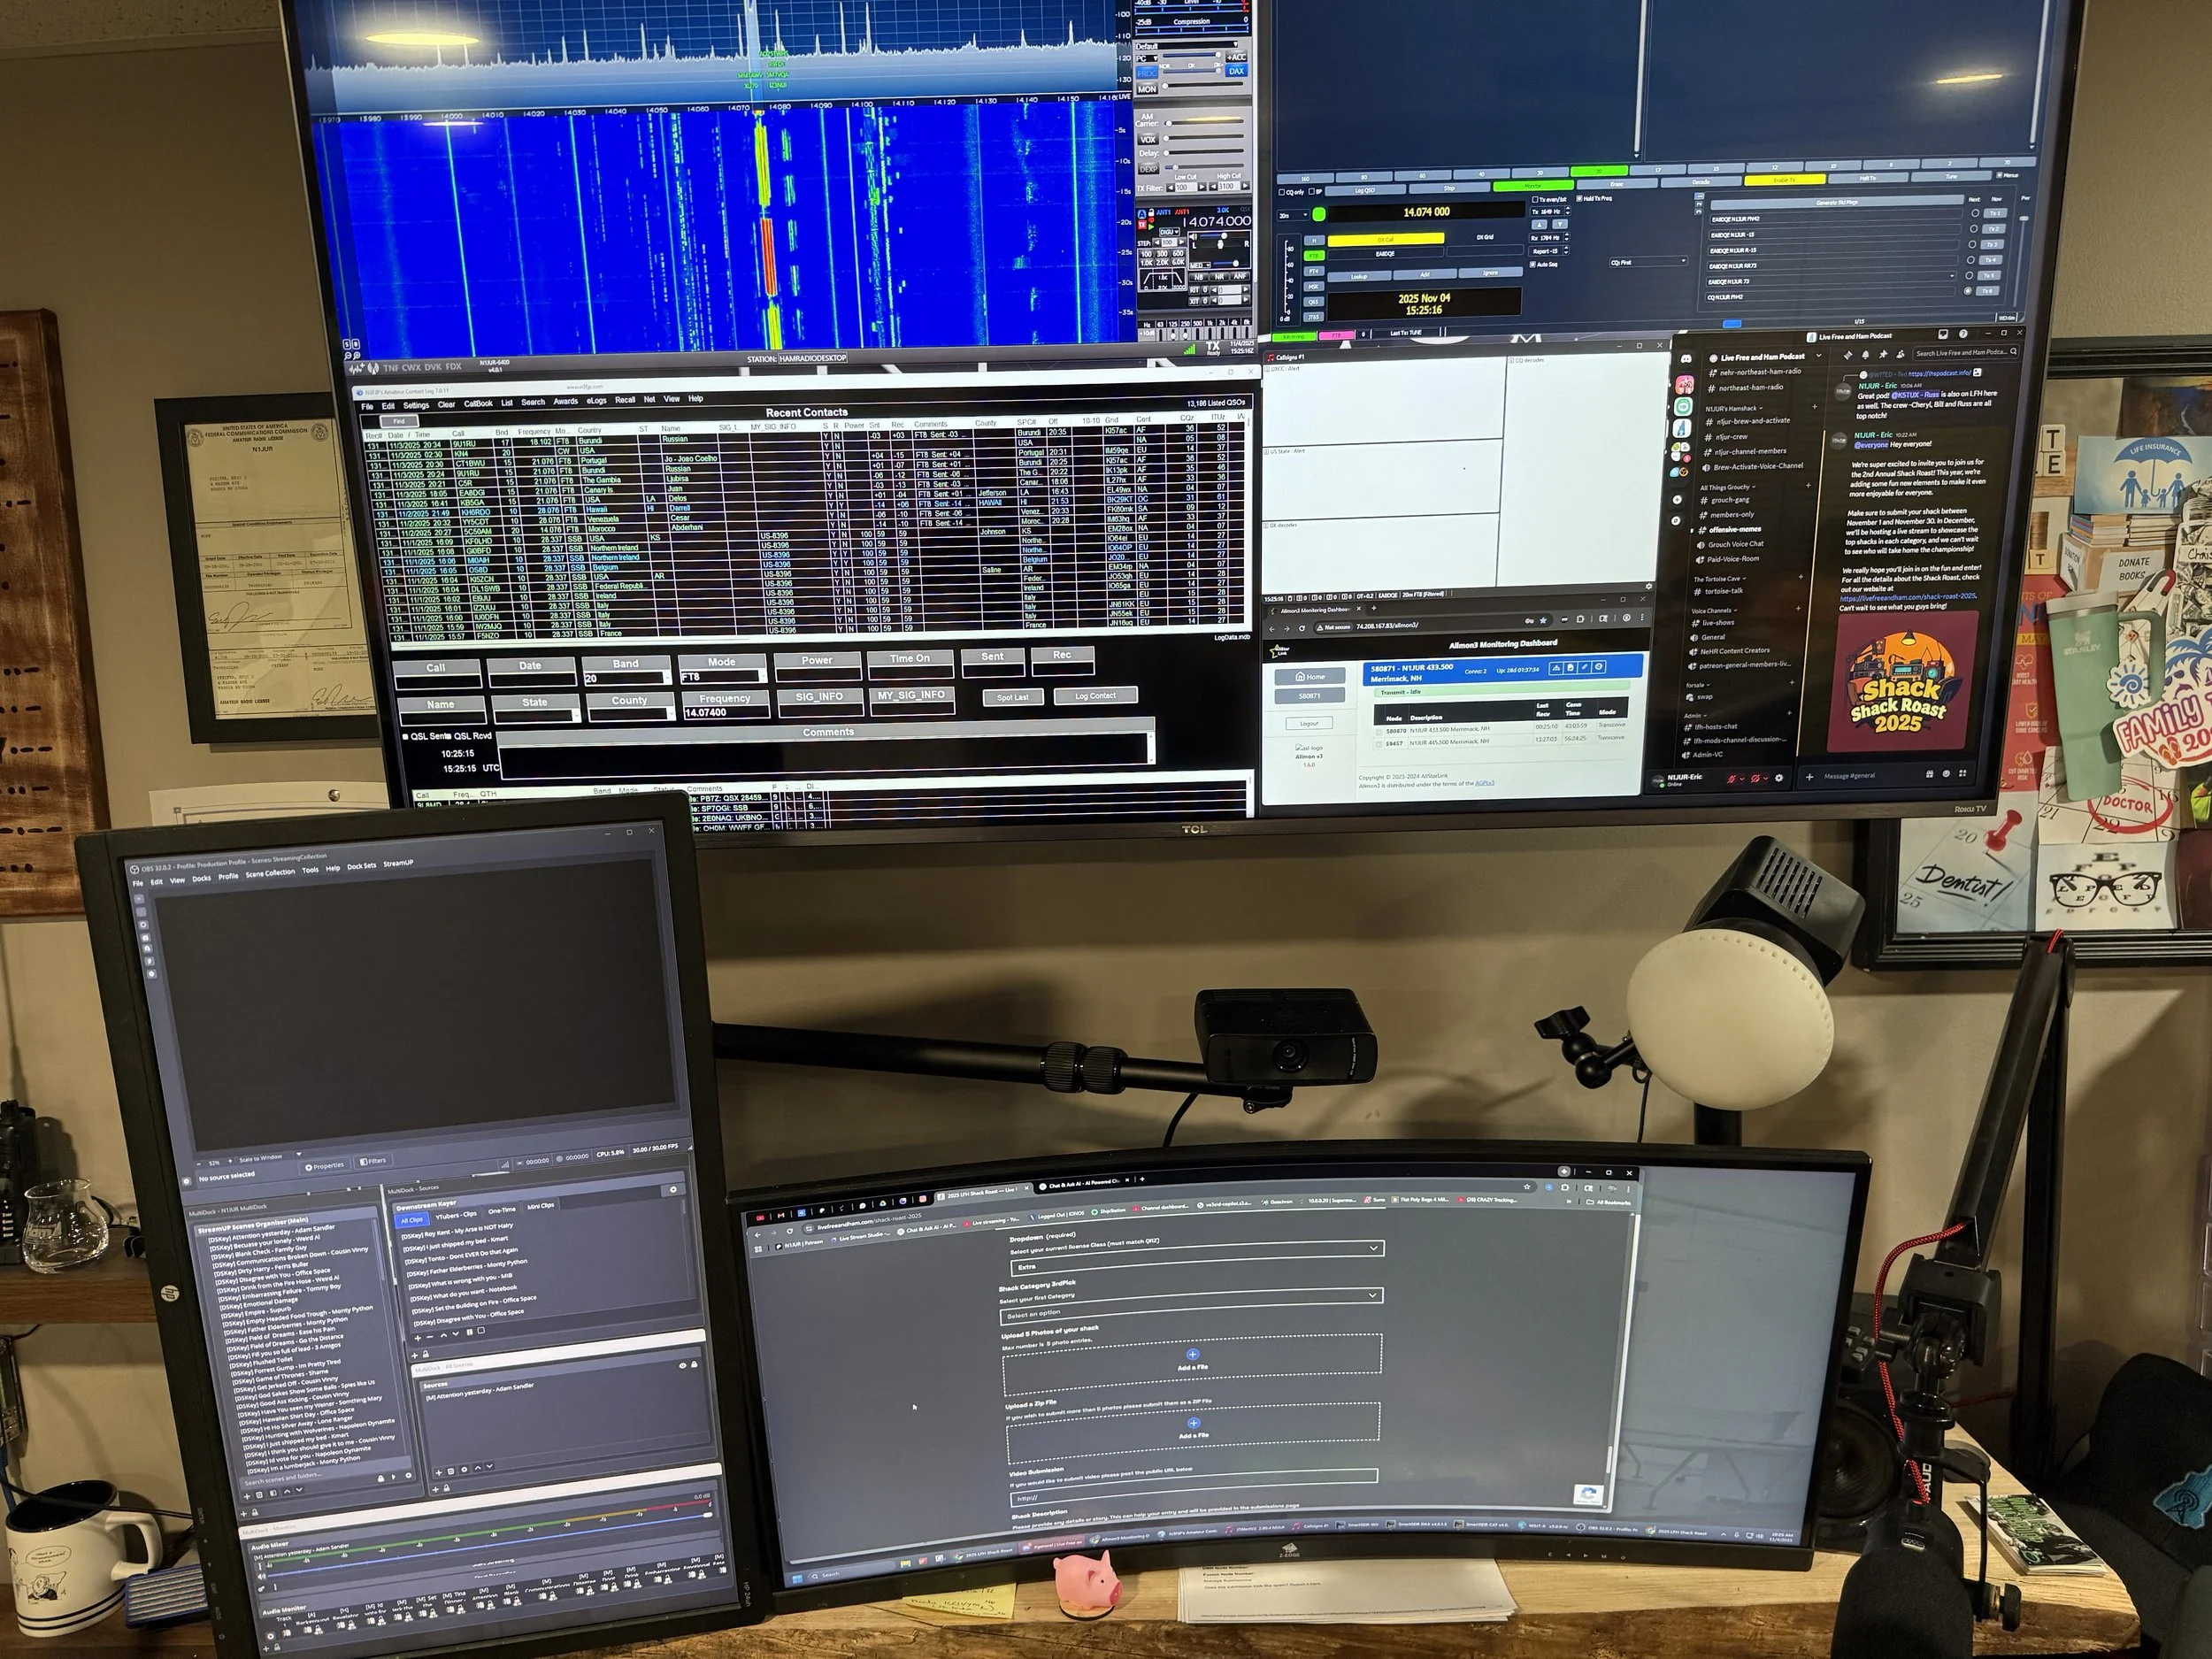Toggle the Hold Tx Freq checkbox
The width and height of the screenshot is (2212, 1659).
[1580, 199]
